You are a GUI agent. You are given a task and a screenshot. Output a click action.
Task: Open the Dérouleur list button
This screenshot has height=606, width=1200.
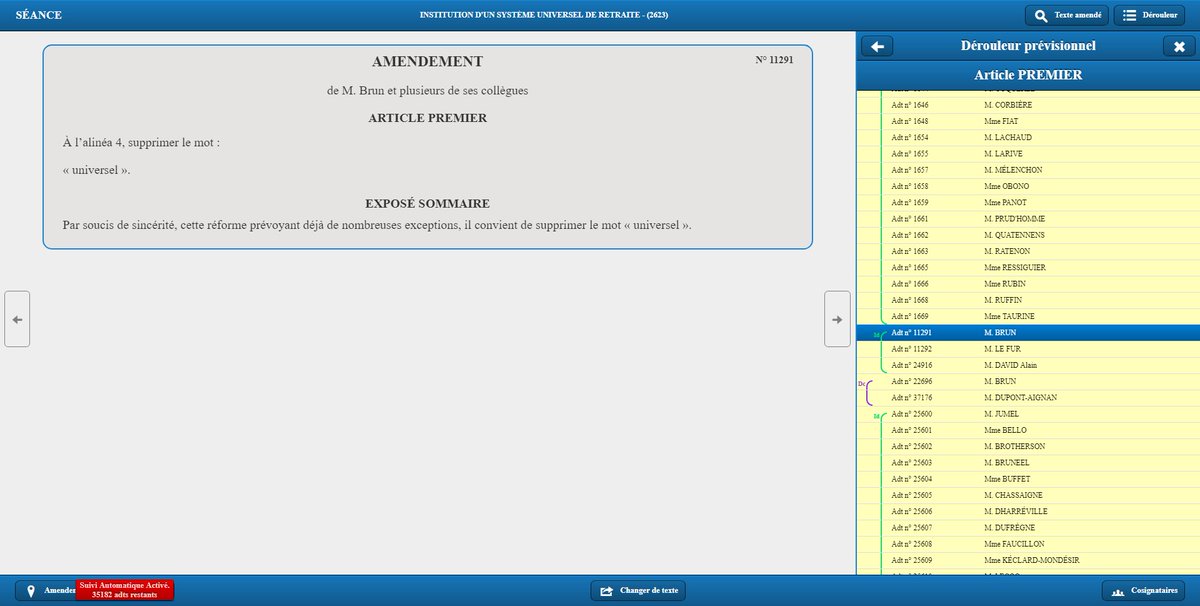coord(1149,15)
